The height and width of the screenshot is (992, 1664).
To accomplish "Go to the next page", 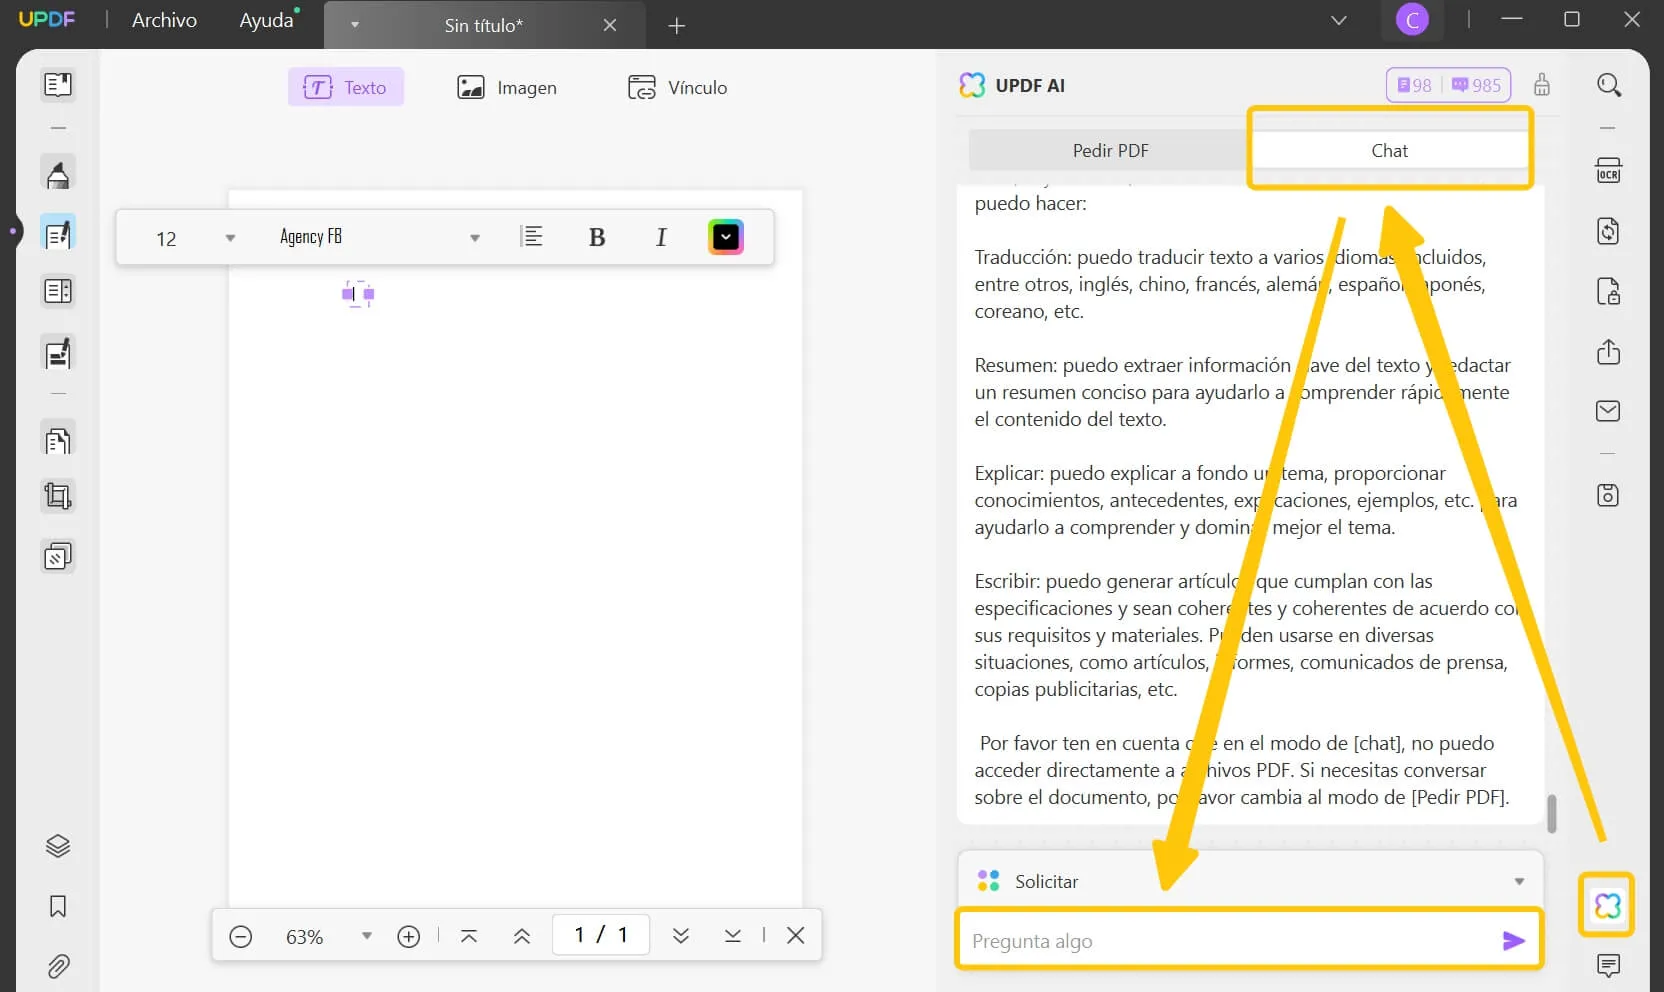I will 681,936.
